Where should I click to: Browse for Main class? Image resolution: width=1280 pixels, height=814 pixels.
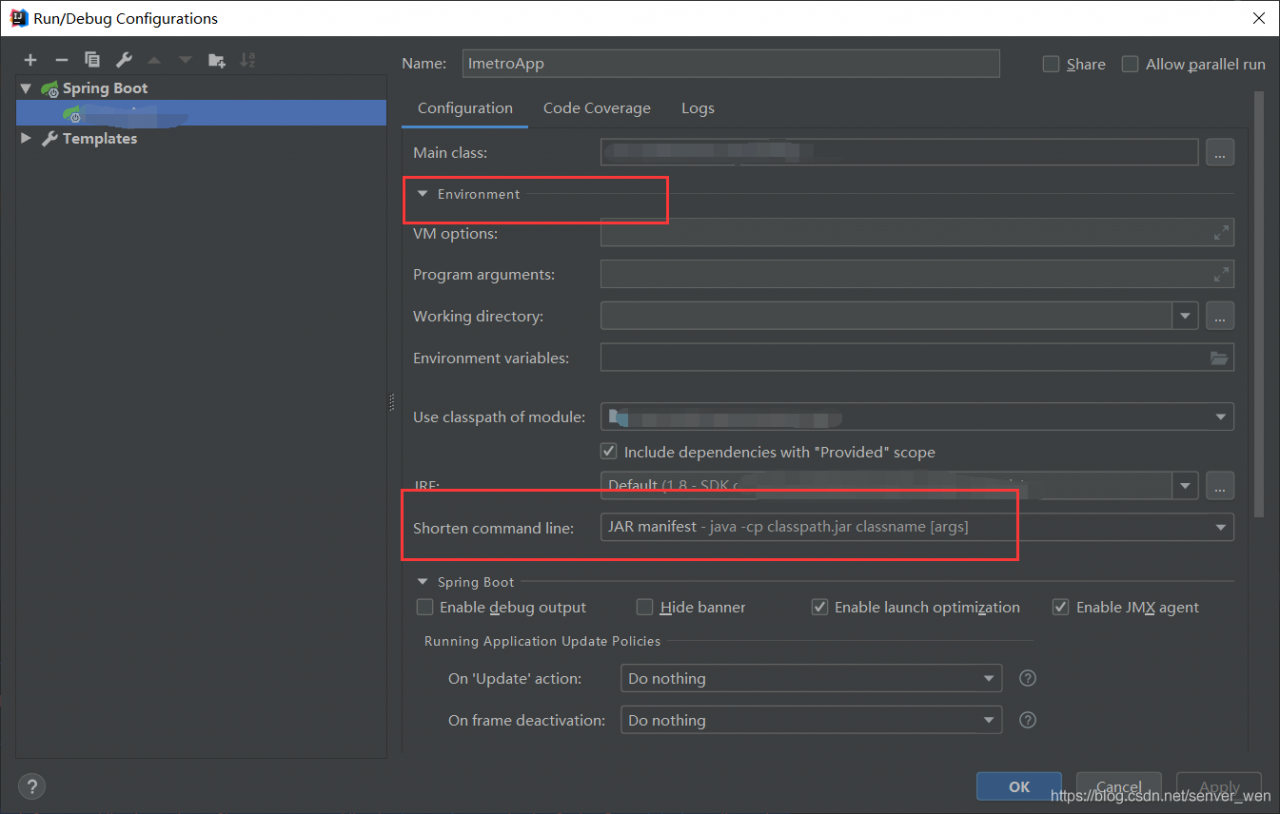[x=1220, y=153]
